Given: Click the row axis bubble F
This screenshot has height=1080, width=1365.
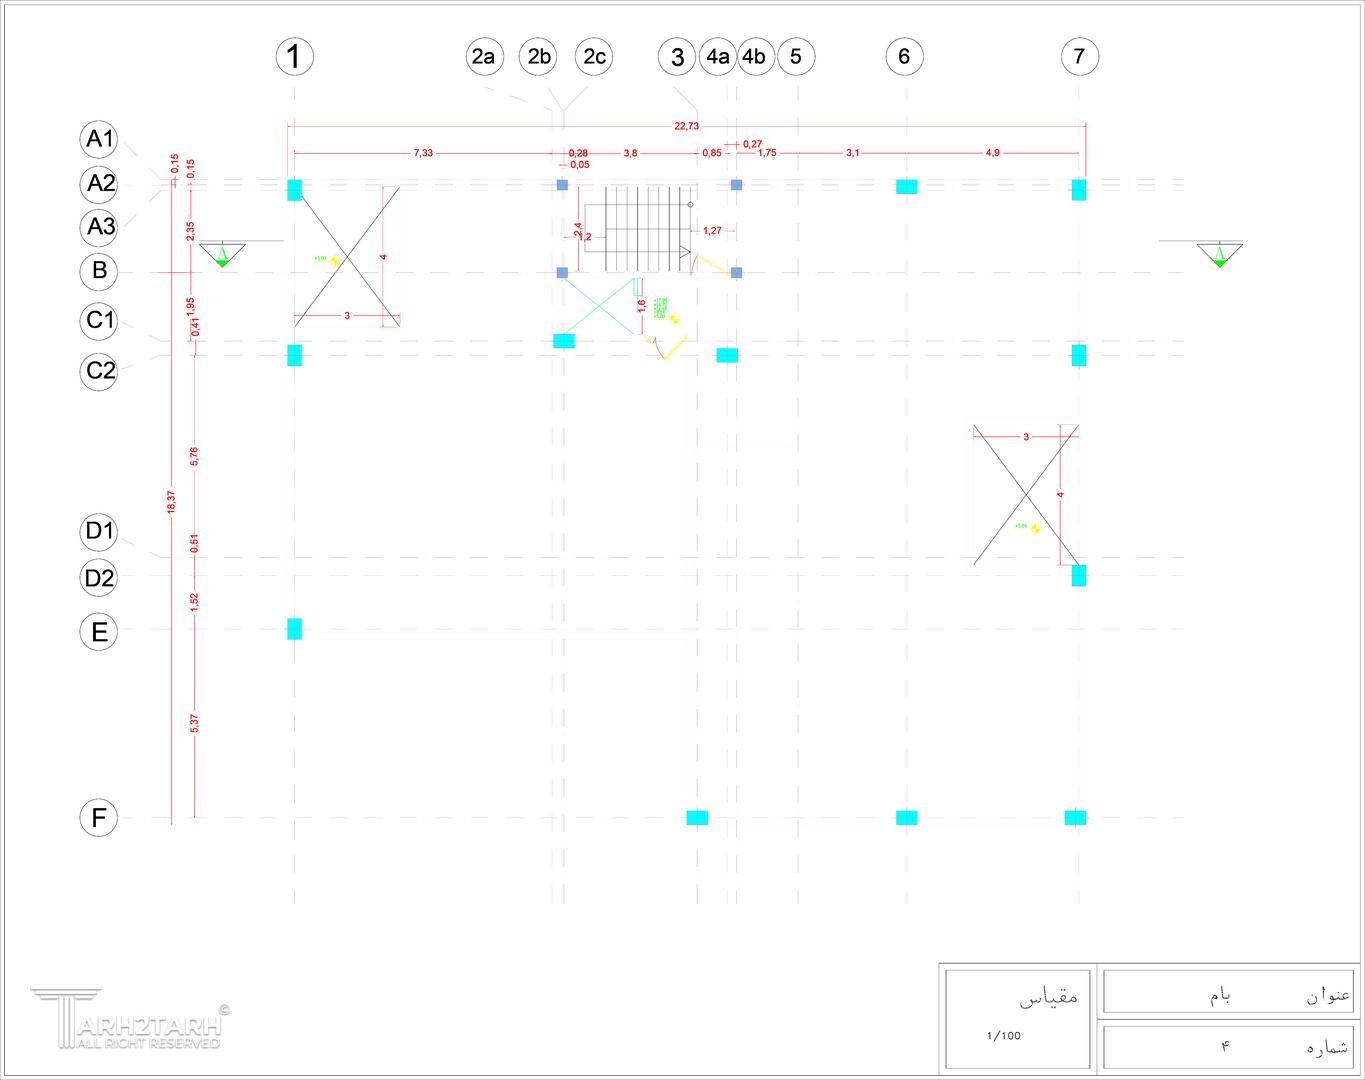Looking at the screenshot, I should pos(99,818).
